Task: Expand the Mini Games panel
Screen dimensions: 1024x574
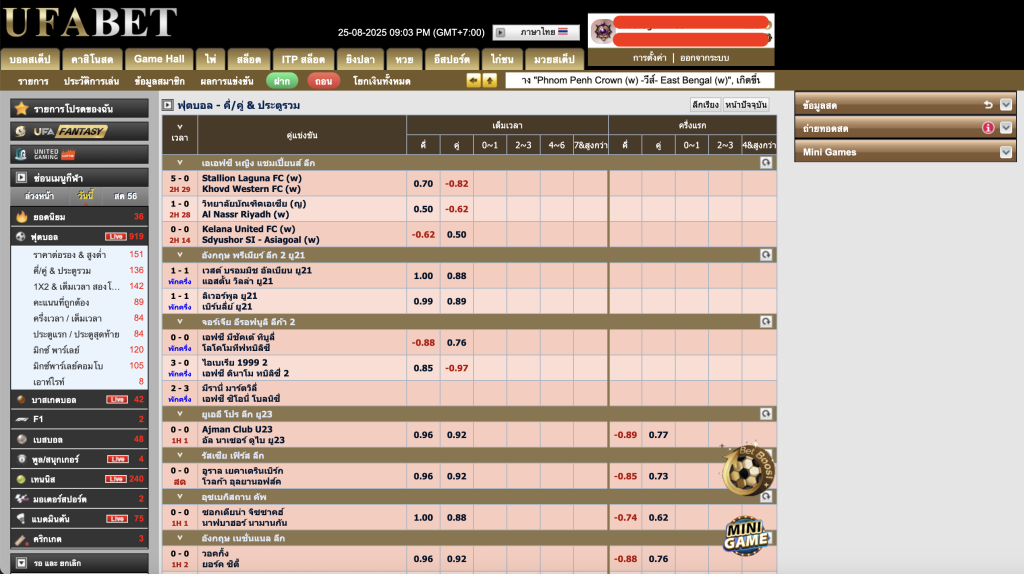Action: (x=1006, y=152)
